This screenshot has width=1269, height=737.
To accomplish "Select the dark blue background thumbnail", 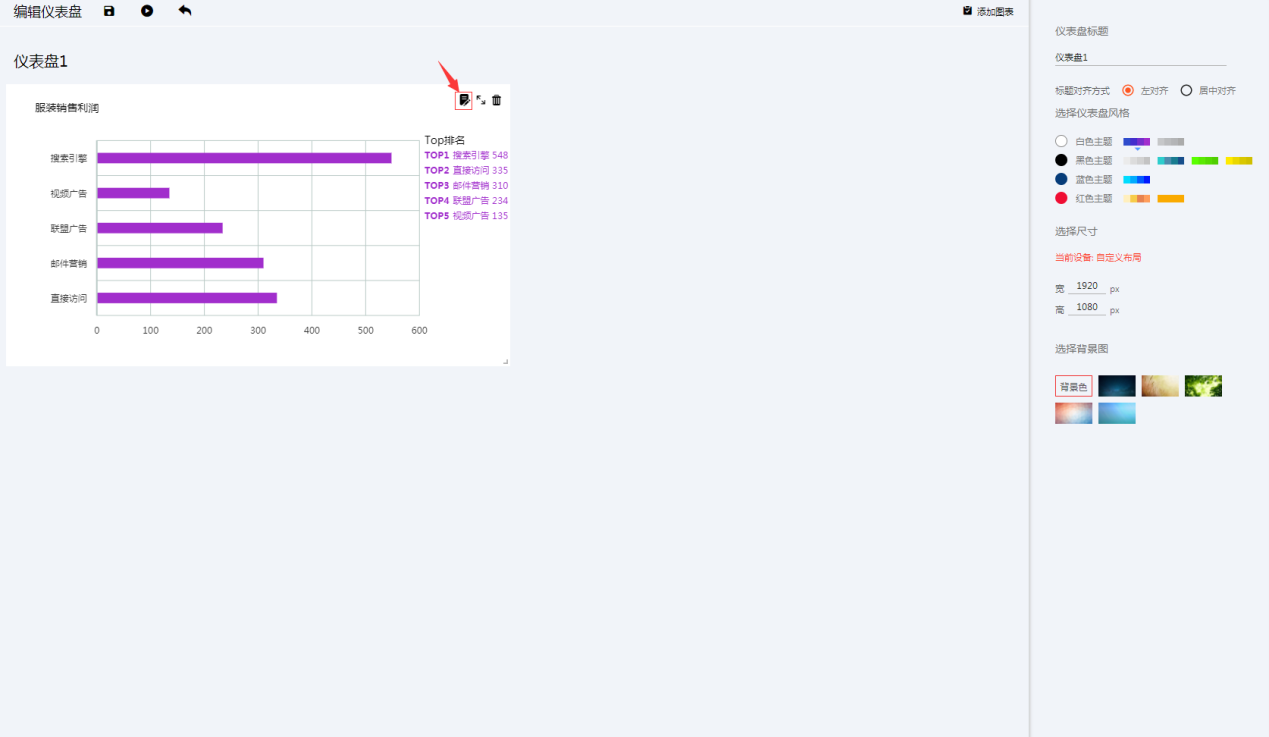I will [x=1117, y=386].
